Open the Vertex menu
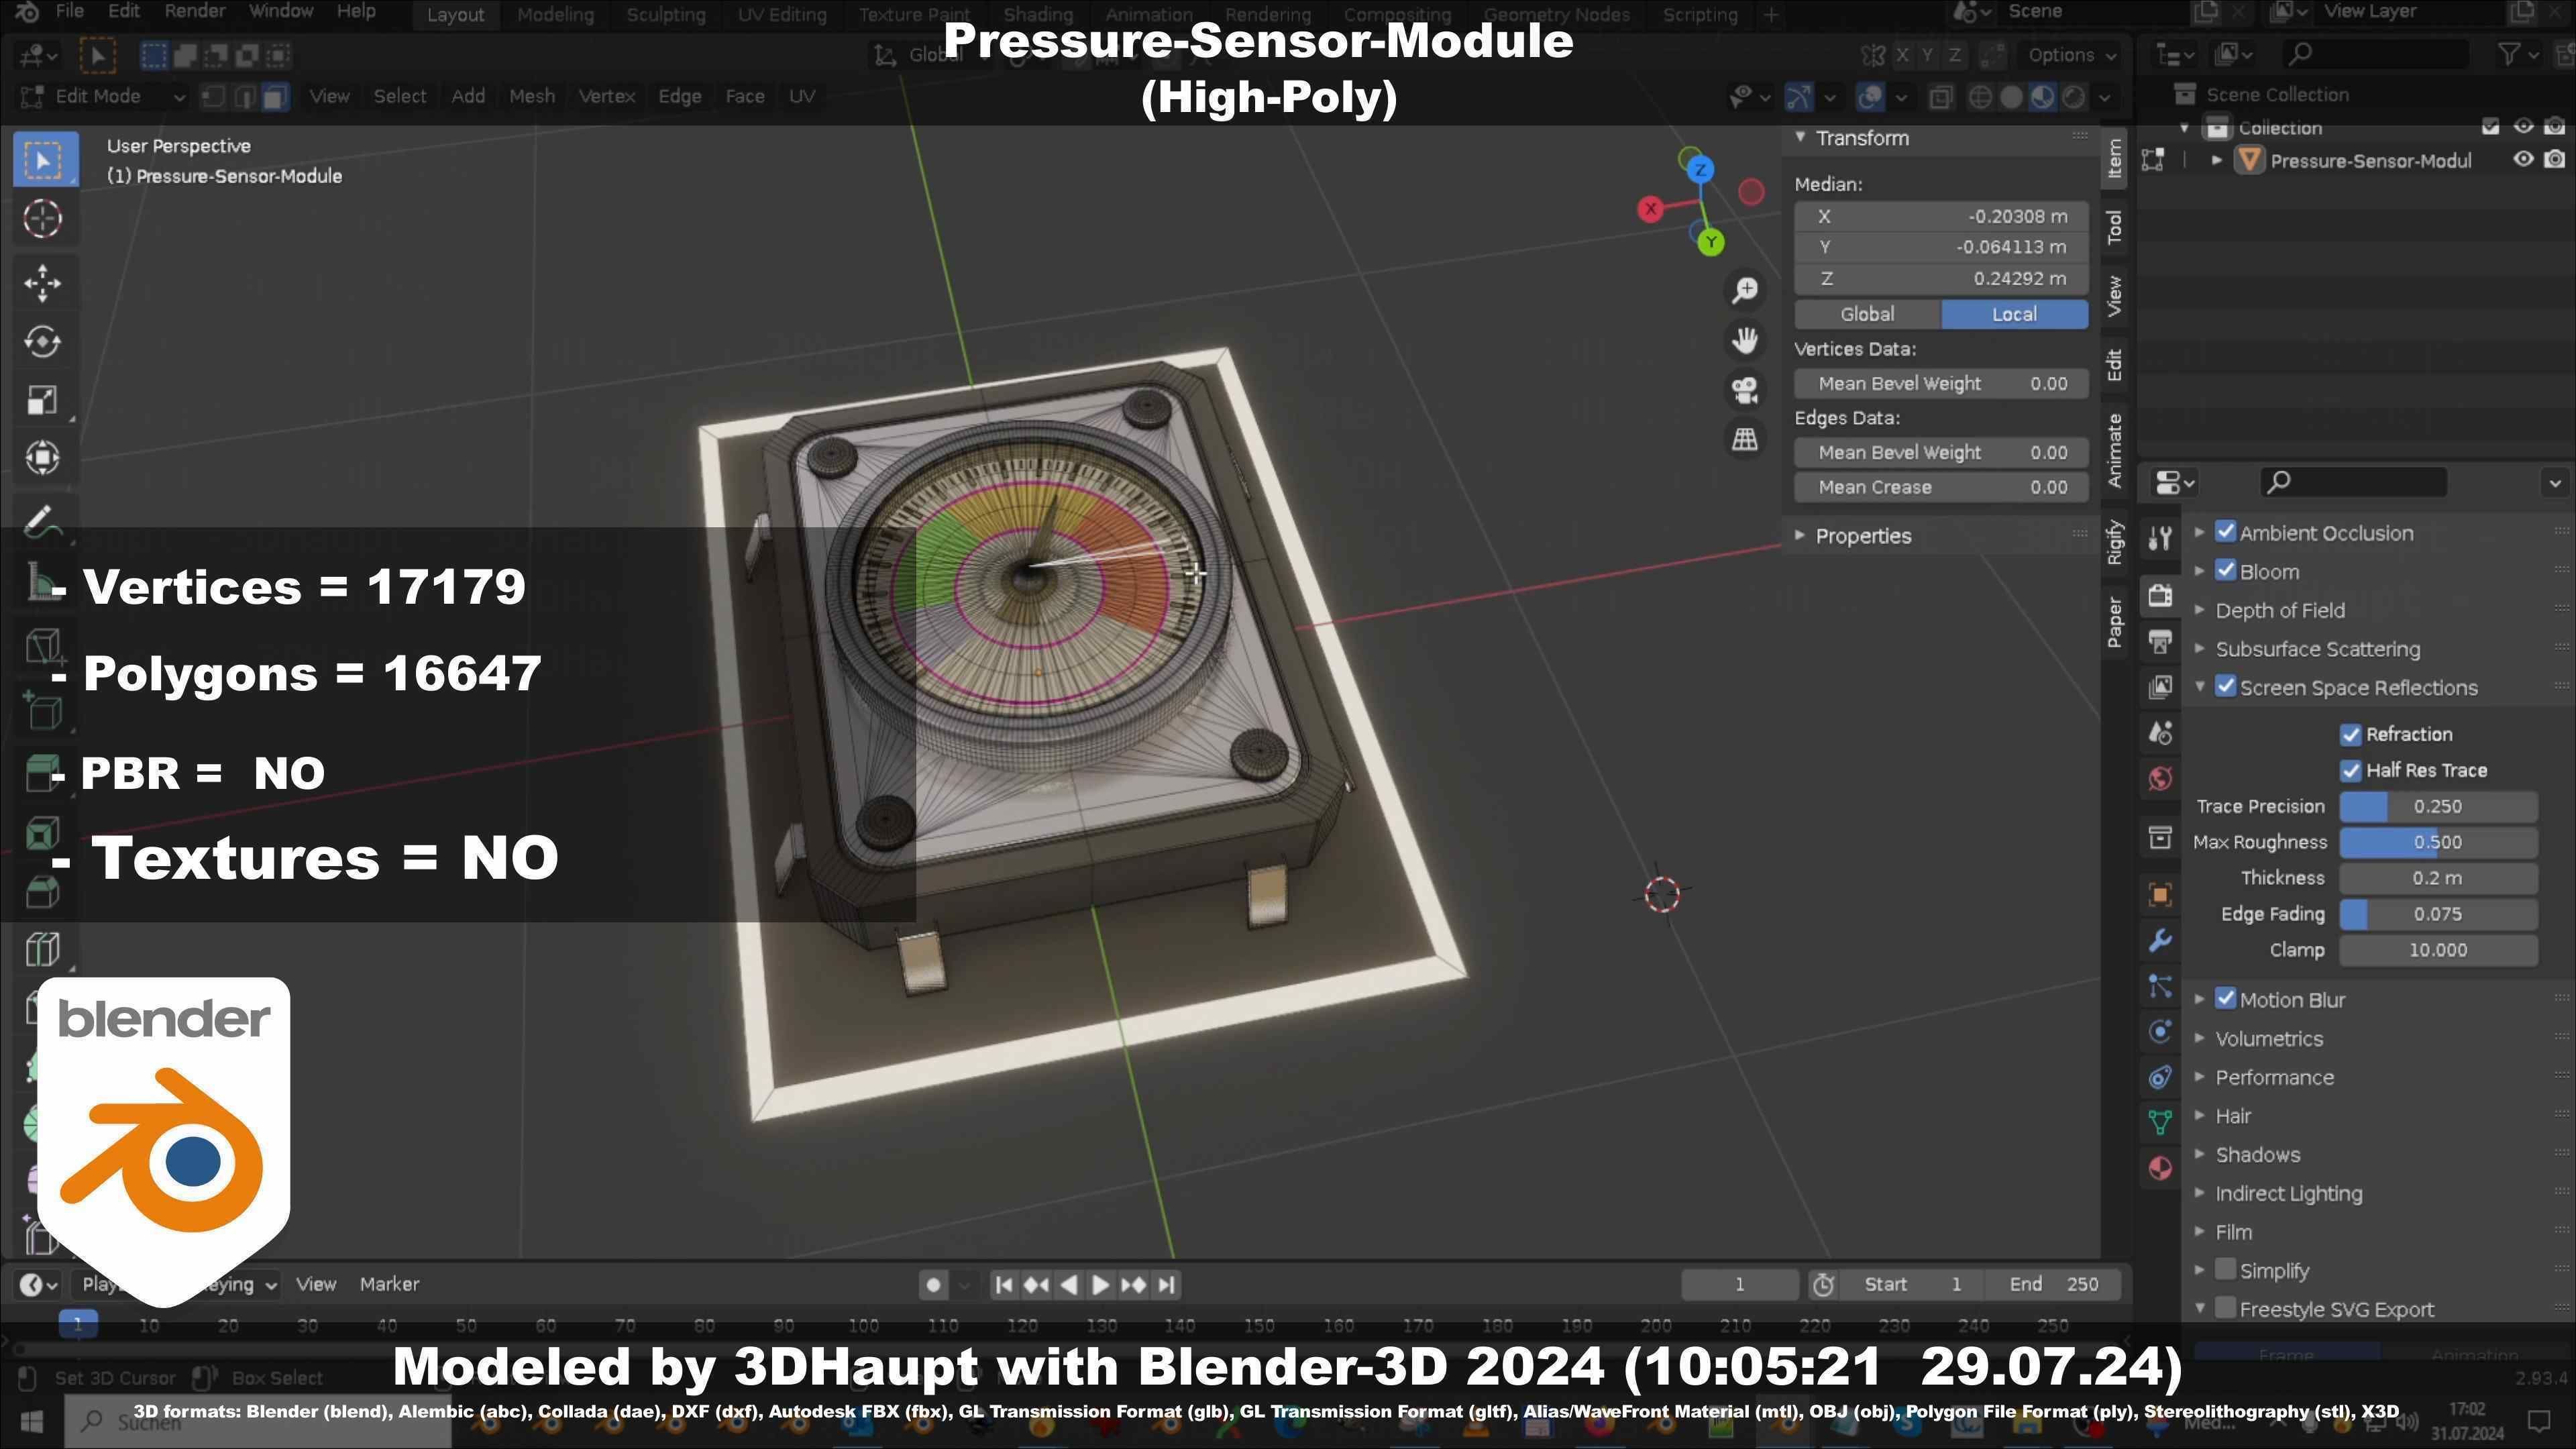The image size is (2576, 1449). pyautogui.click(x=606, y=97)
